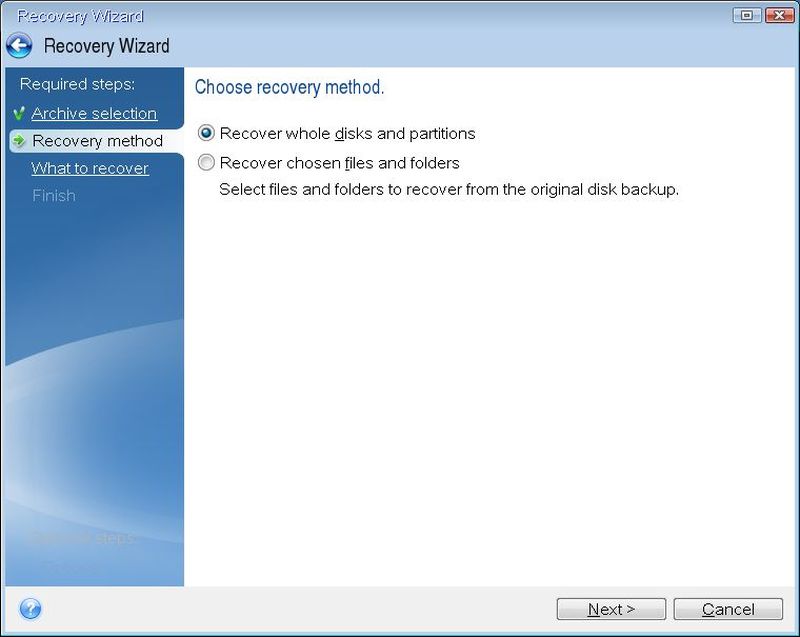Select the Recovery method step in the sidebar
The image size is (800, 637).
coord(97,141)
